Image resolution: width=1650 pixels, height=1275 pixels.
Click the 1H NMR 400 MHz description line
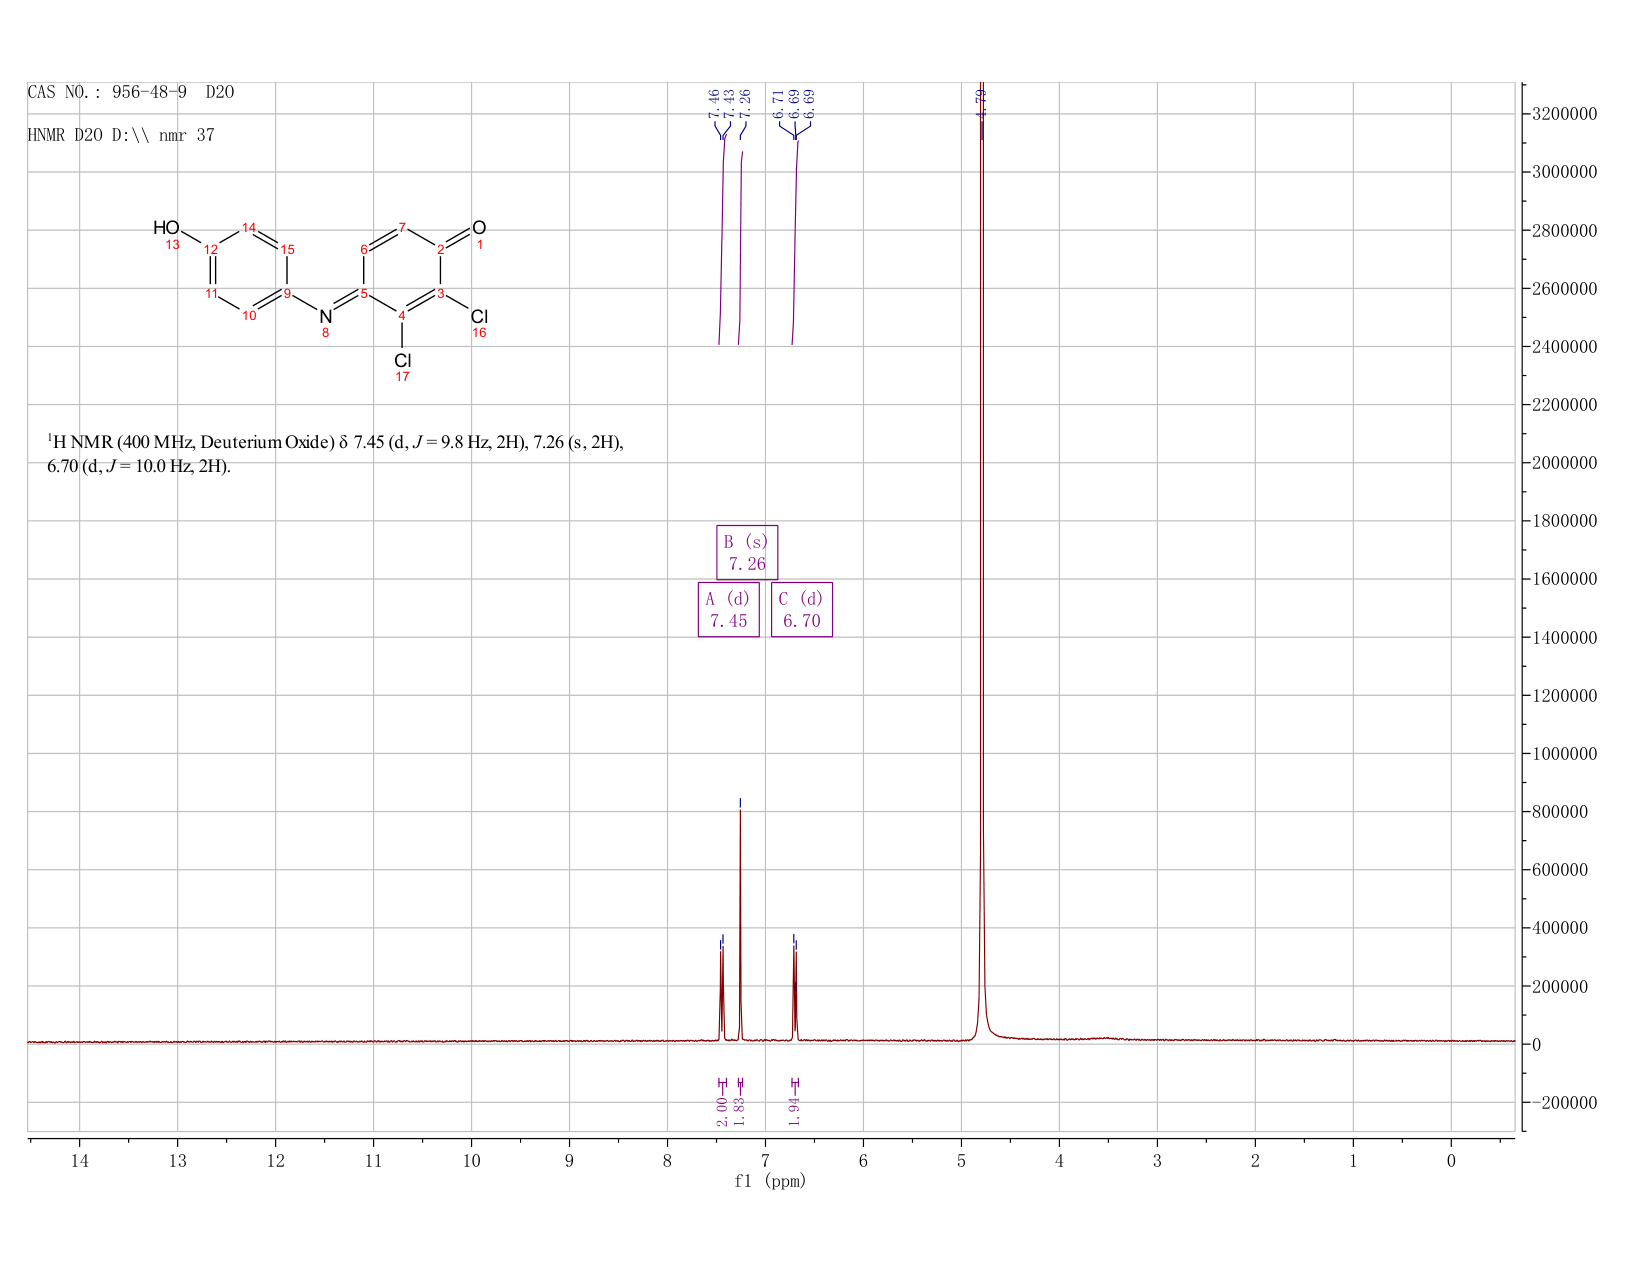(x=336, y=442)
